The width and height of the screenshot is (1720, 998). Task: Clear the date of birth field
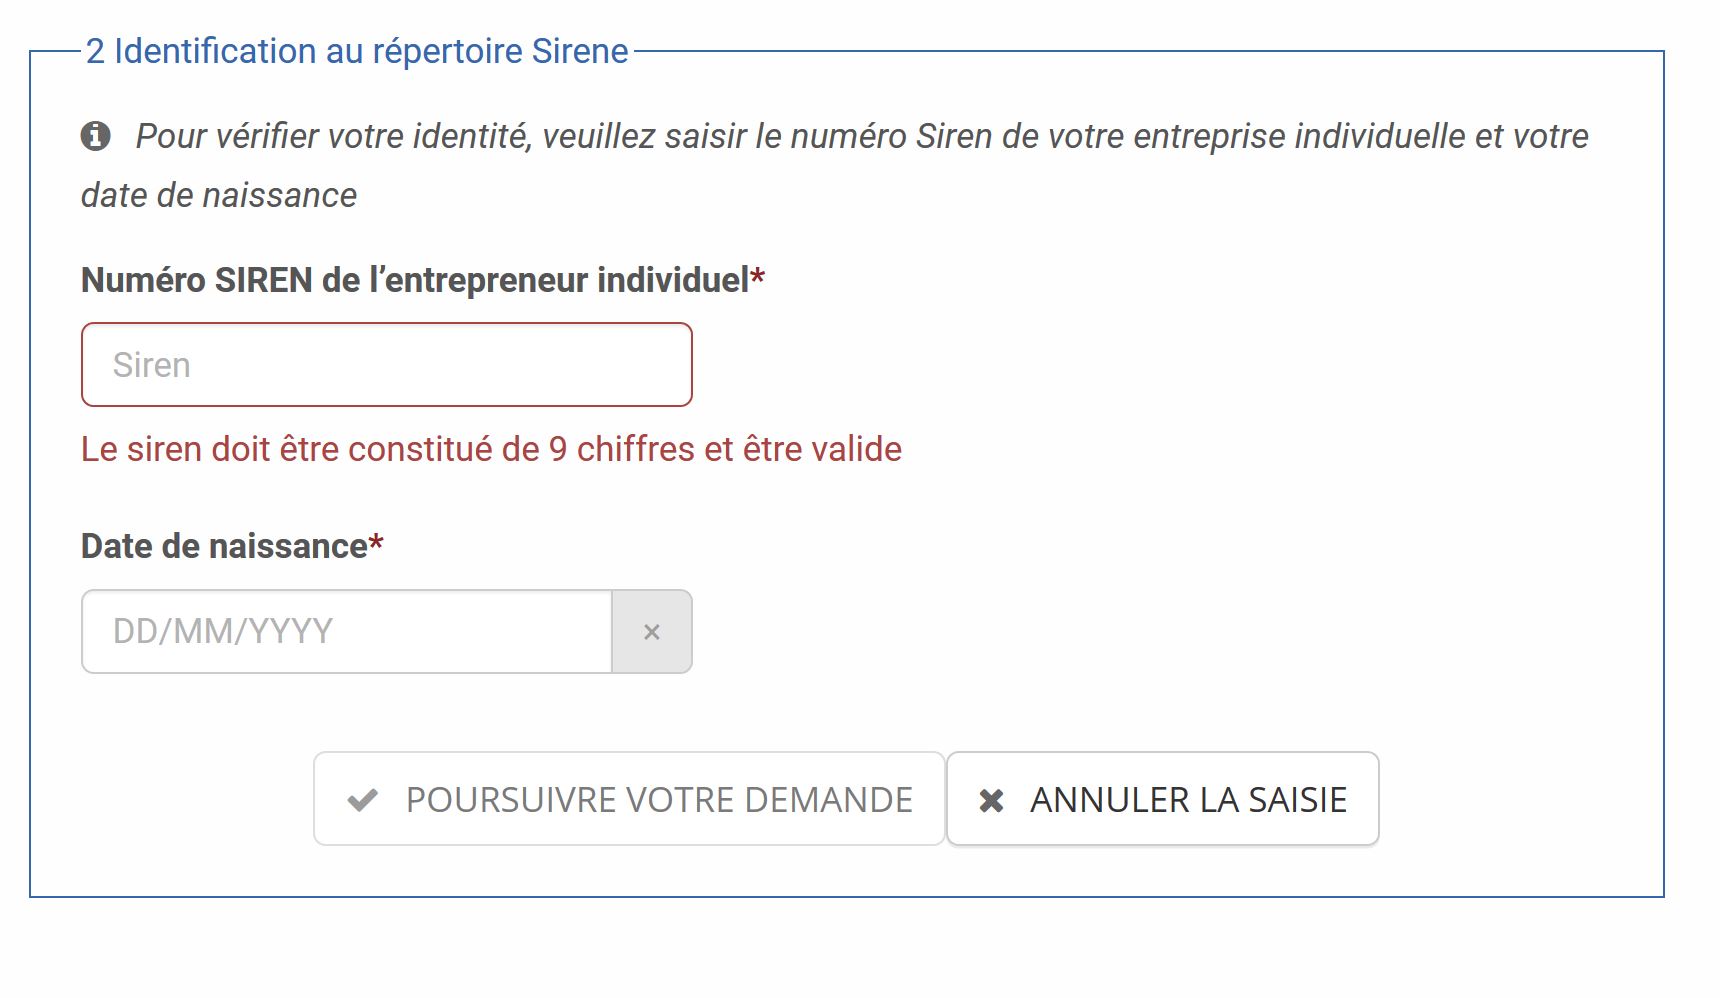point(652,632)
